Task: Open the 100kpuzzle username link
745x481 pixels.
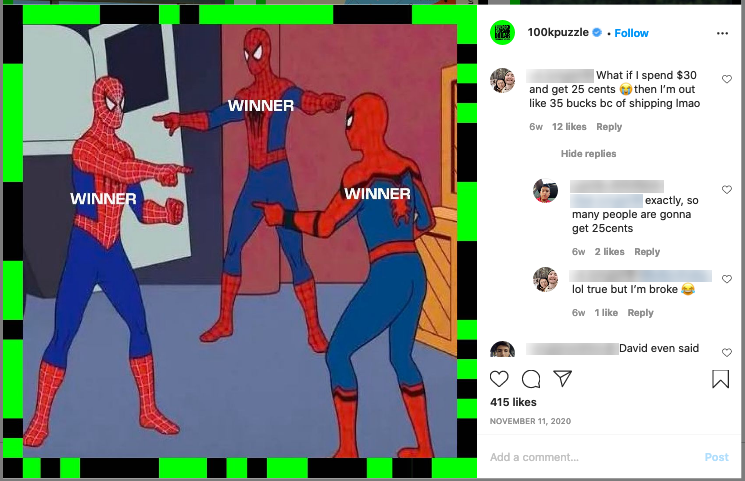Action: coord(558,32)
